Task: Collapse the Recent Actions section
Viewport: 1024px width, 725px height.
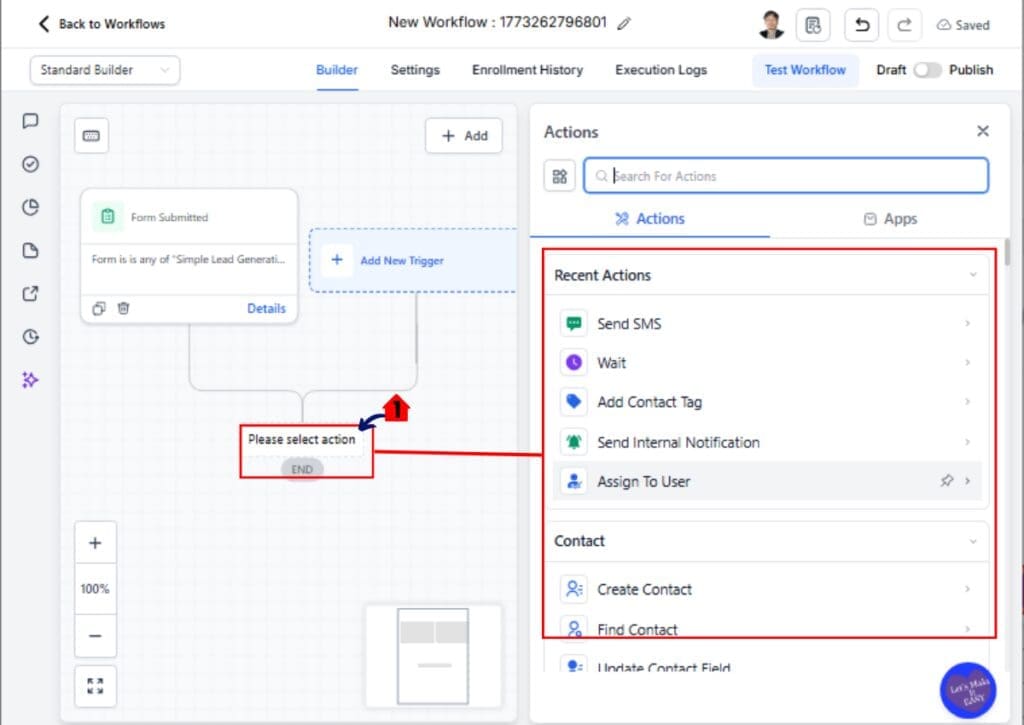Action: [x=973, y=275]
